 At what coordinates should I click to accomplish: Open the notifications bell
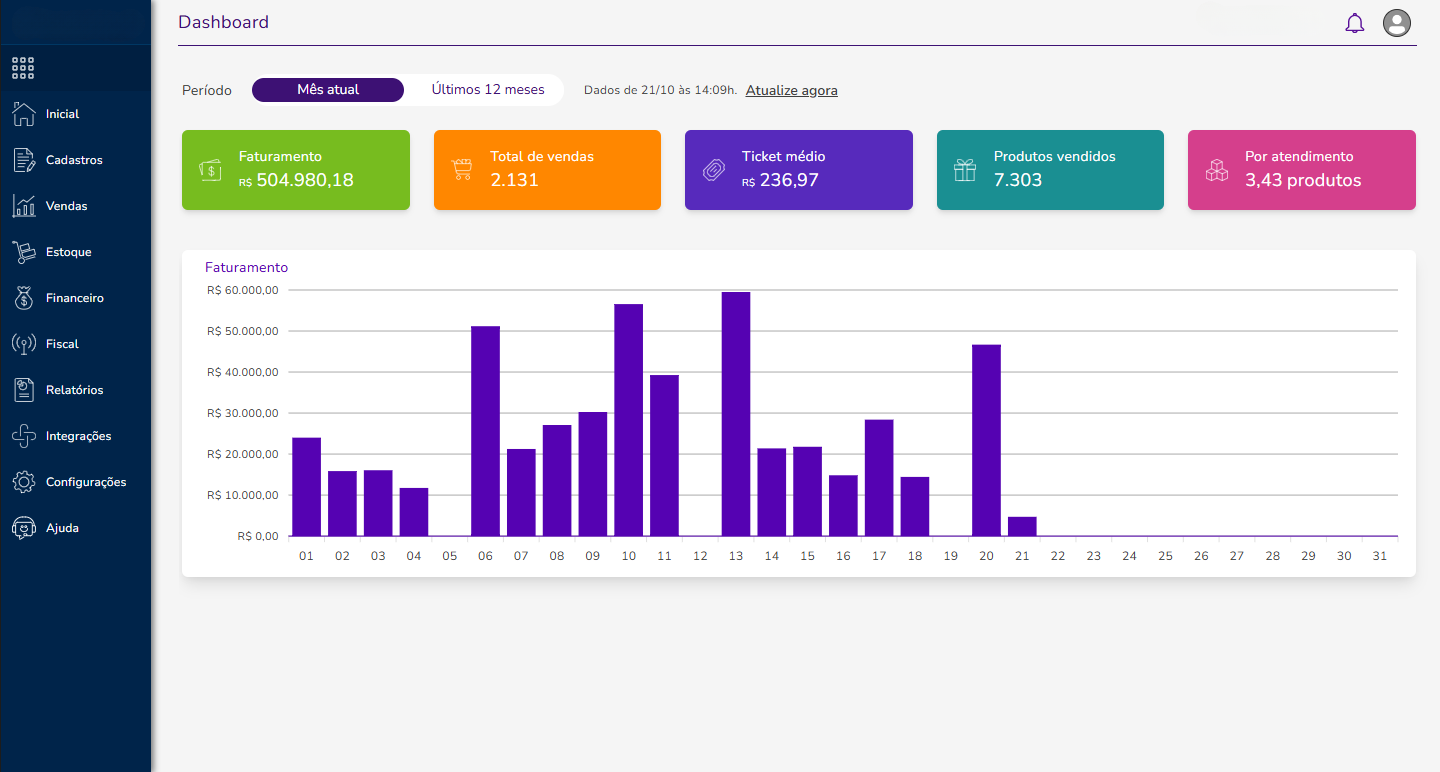point(1355,22)
